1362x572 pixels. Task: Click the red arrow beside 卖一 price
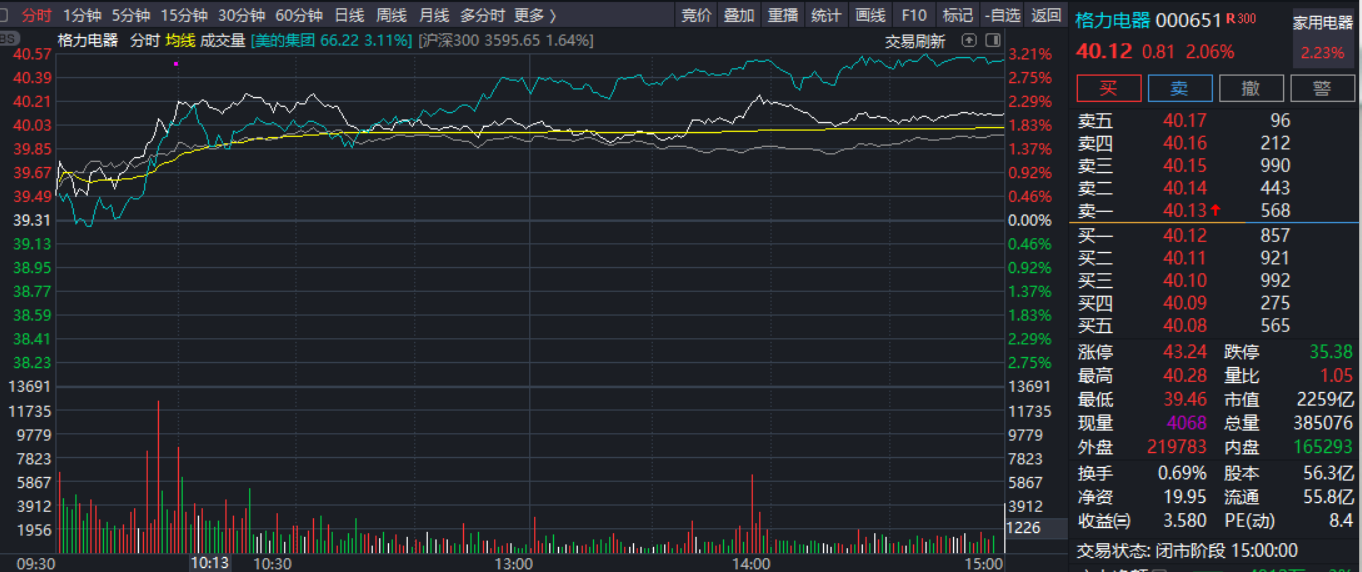click(x=1215, y=210)
